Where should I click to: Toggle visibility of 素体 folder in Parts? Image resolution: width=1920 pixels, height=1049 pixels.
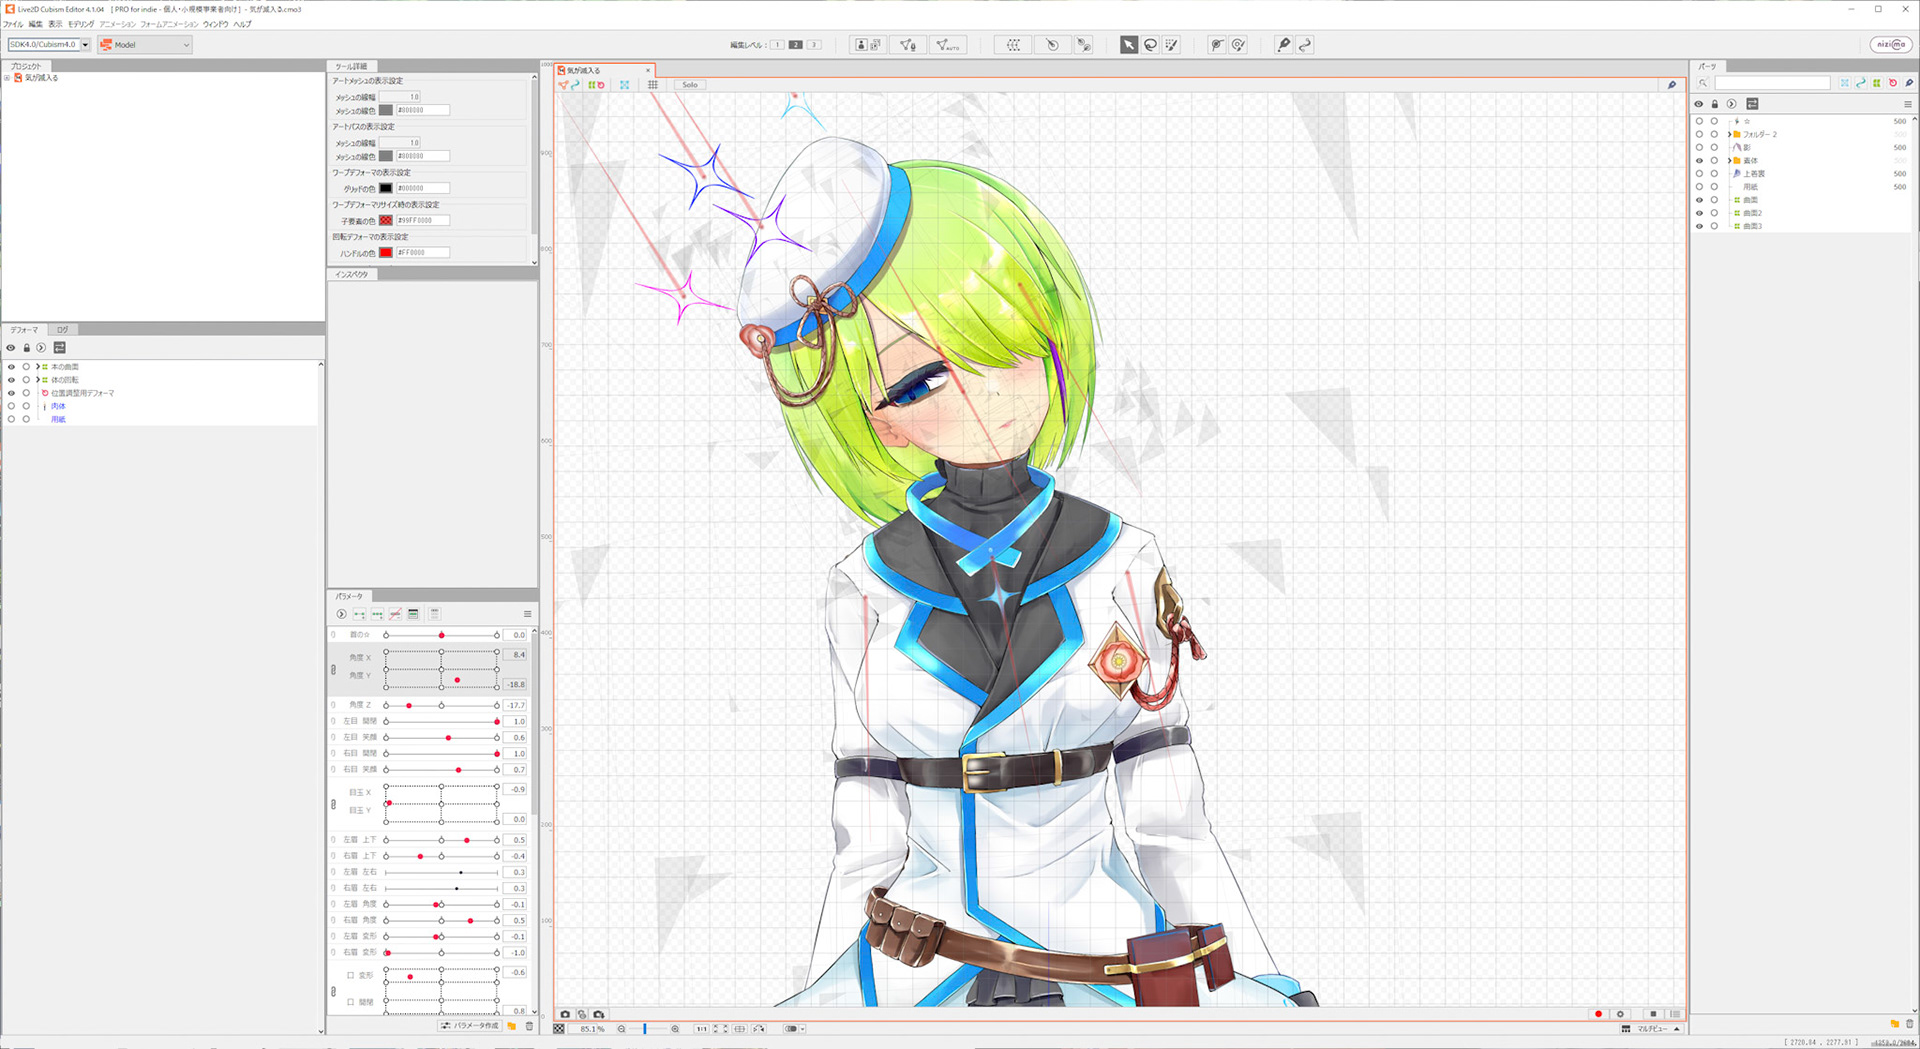[x=1698, y=160]
